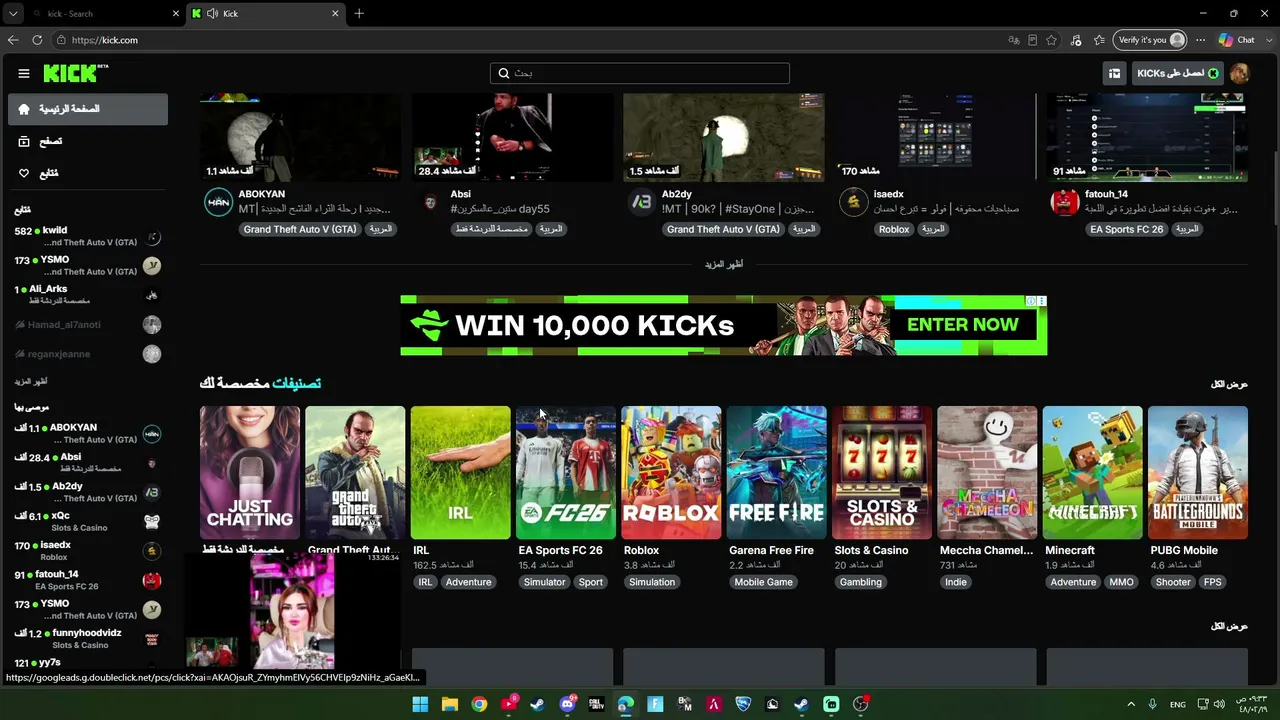Click the ad info icon on banner
The image size is (1280, 720).
(x=1031, y=301)
